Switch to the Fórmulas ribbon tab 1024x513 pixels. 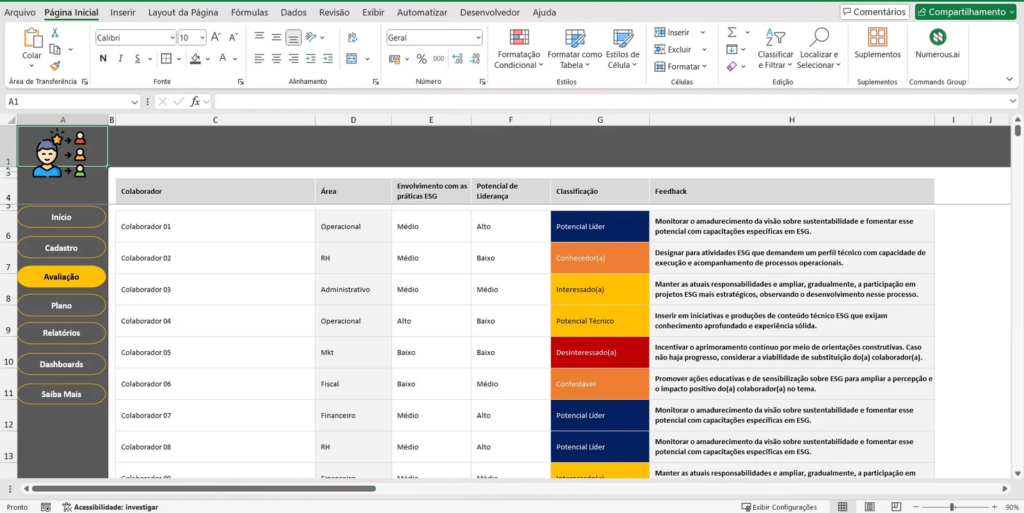[x=249, y=12]
